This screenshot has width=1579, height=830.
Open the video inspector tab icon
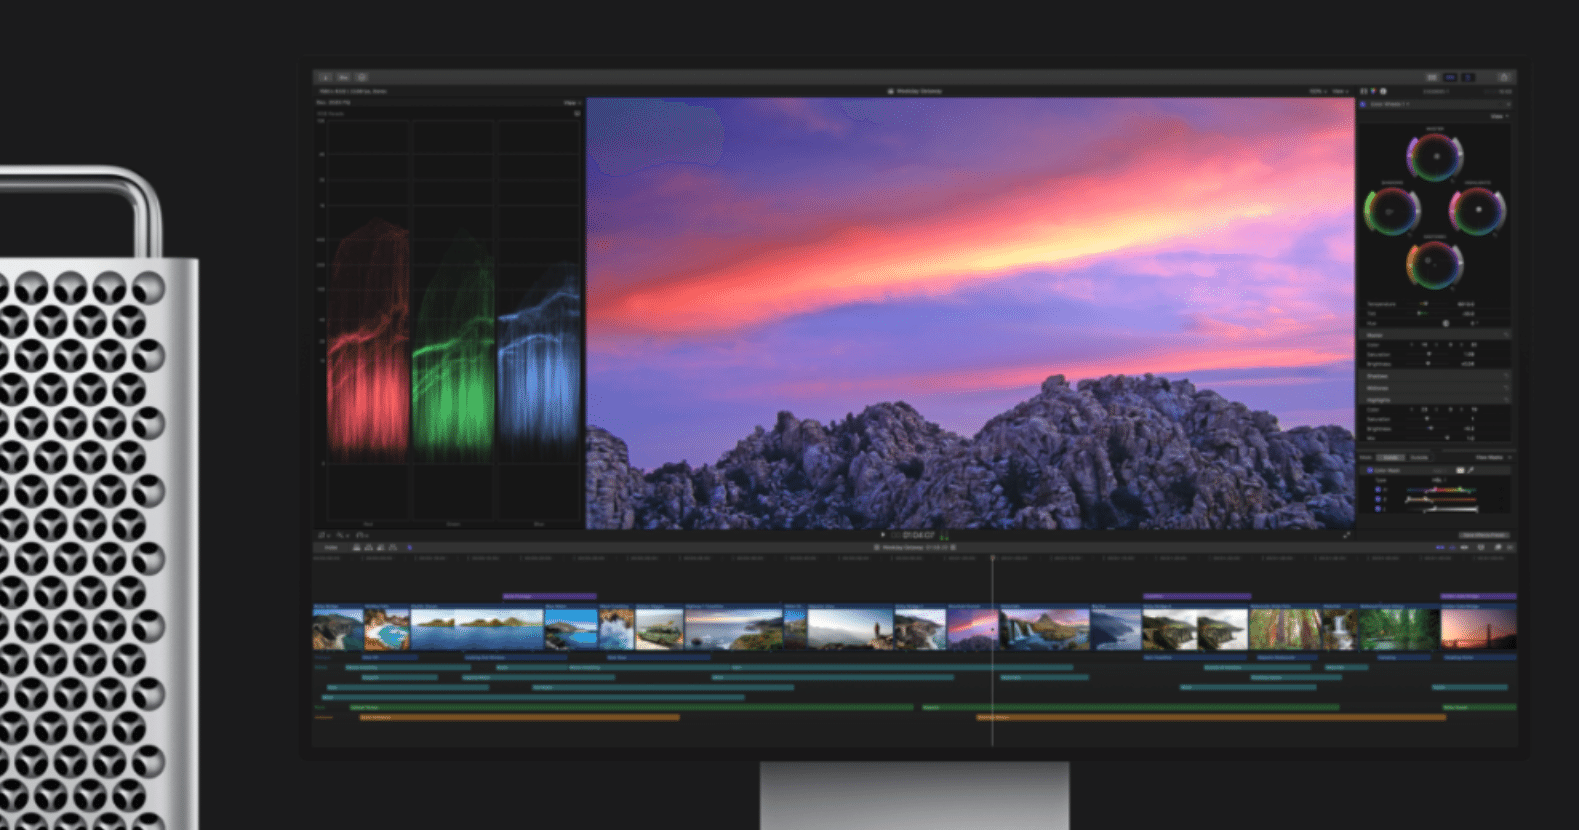coord(1363,91)
